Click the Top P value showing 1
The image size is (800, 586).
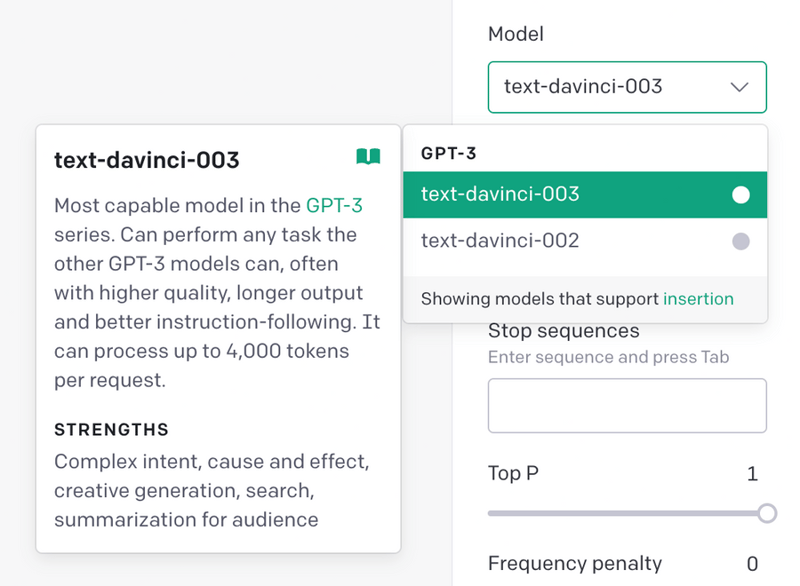pos(752,473)
